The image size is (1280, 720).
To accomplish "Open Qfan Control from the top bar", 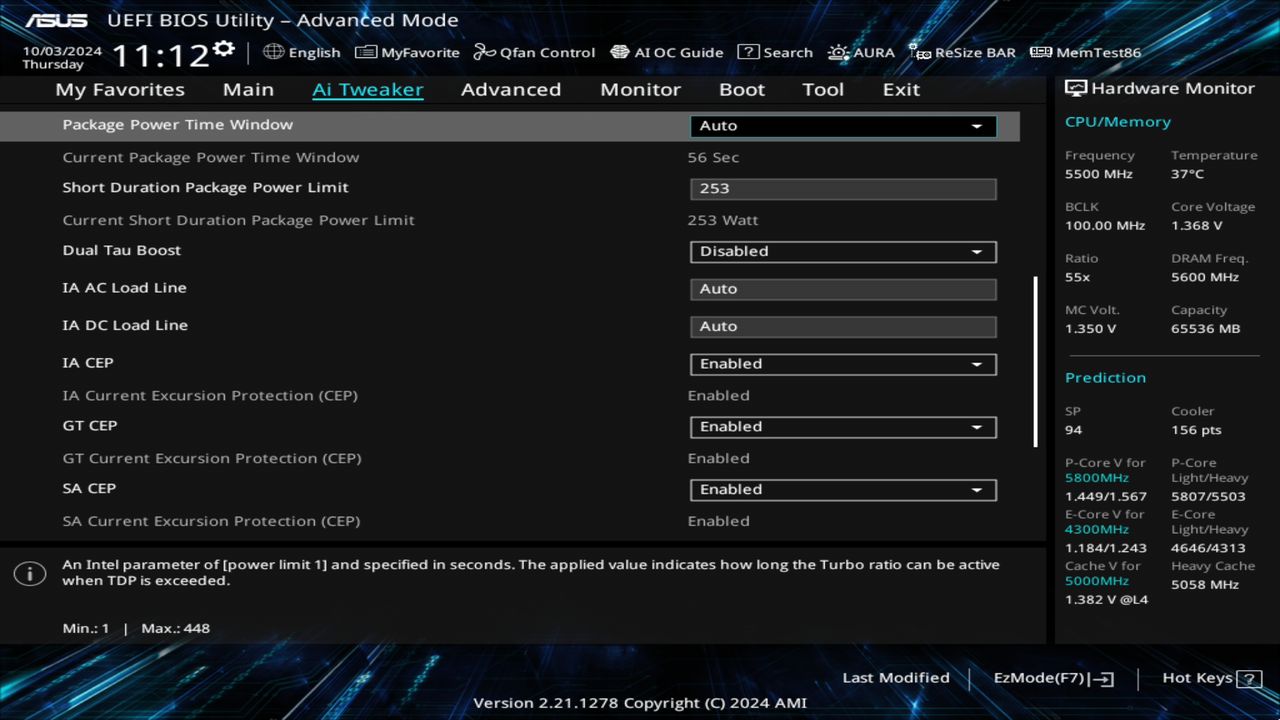I will click(534, 52).
